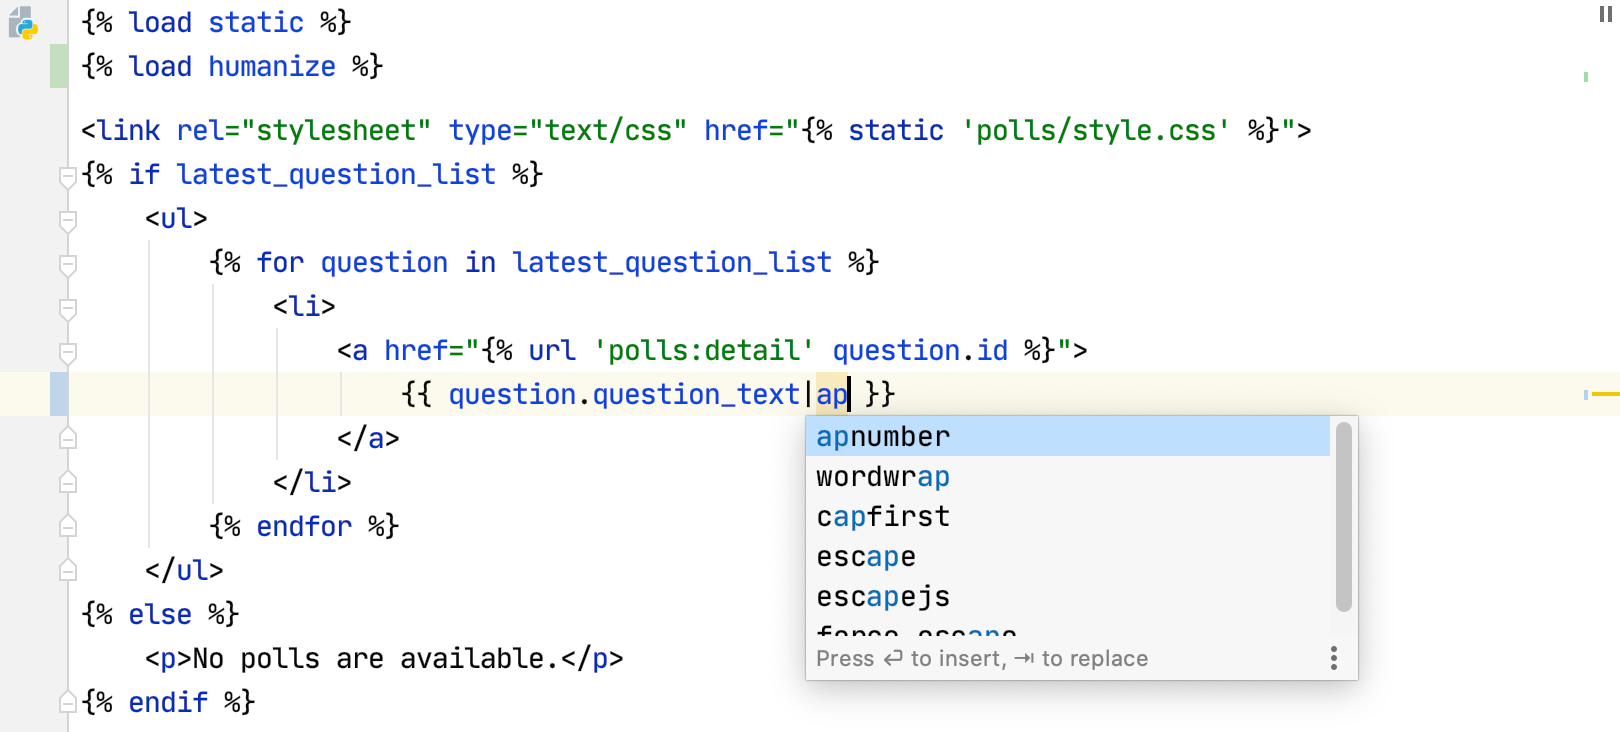Collapse the <li> tag fold marker
The height and width of the screenshot is (732, 1620).
[68, 309]
